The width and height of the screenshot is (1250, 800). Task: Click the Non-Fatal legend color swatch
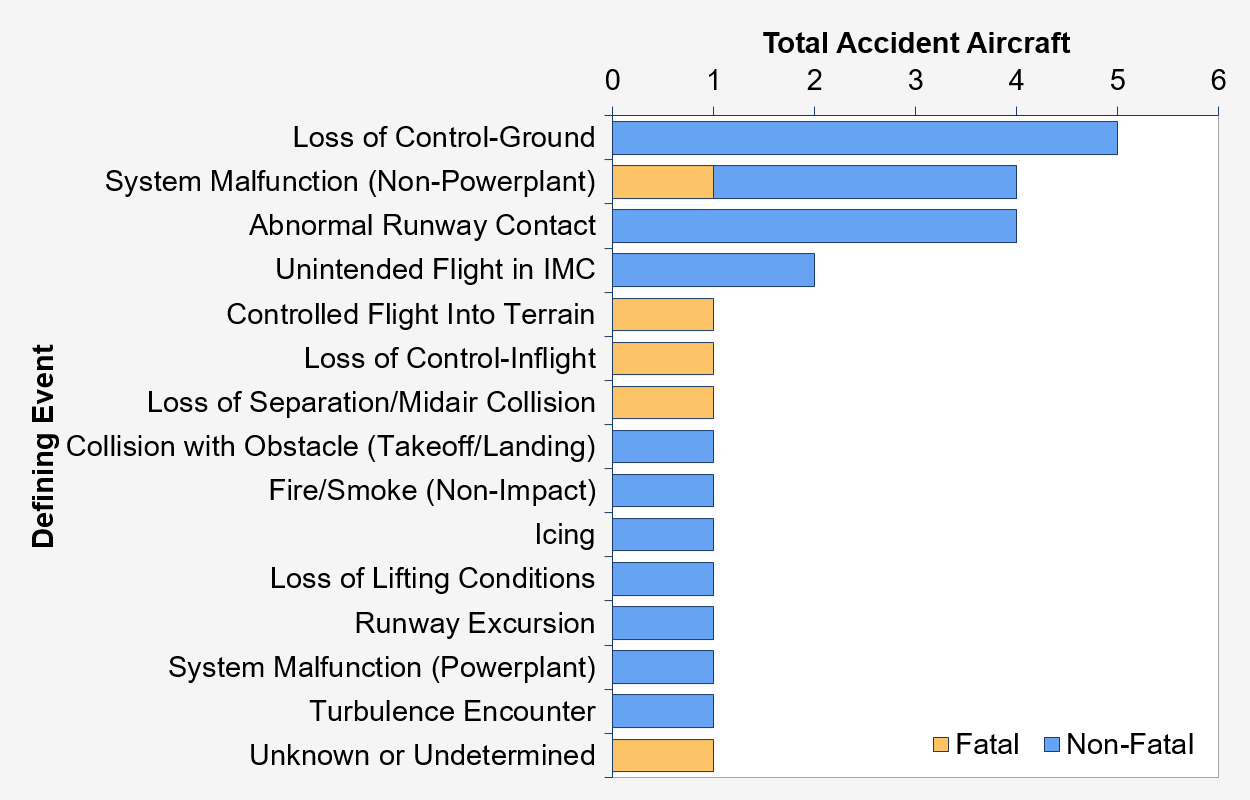click(x=1050, y=745)
